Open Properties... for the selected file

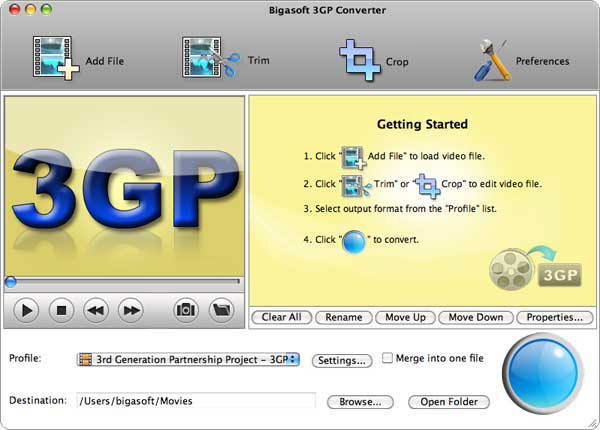[x=554, y=318]
